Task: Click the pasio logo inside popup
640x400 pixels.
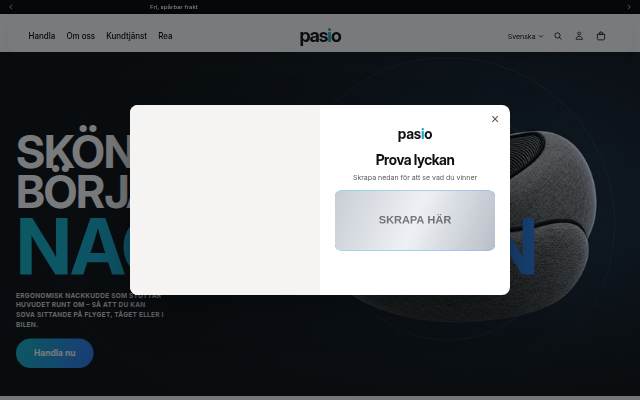Action: (x=415, y=134)
